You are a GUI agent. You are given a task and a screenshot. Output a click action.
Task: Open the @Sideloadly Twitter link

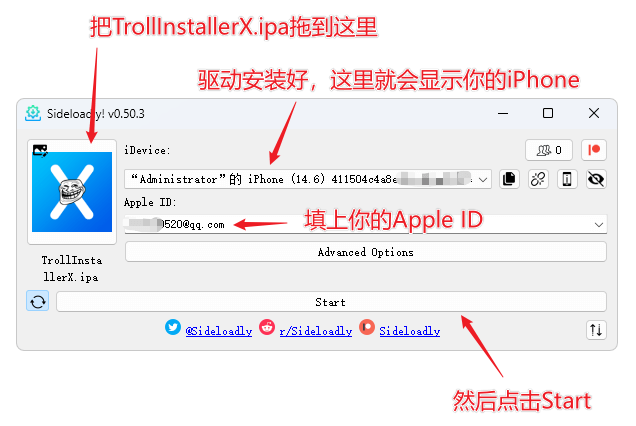[219, 331]
